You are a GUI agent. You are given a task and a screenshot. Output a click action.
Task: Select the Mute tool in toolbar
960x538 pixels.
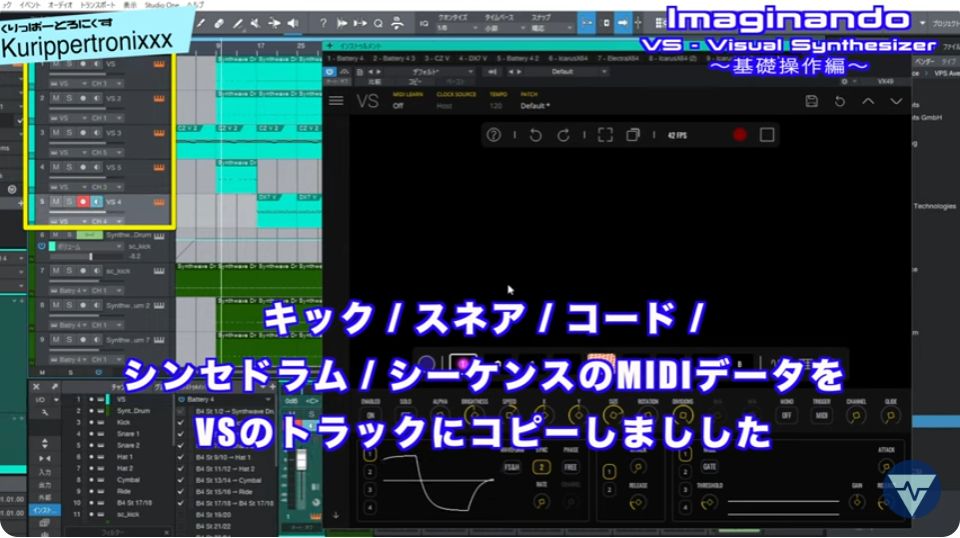(256, 23)
